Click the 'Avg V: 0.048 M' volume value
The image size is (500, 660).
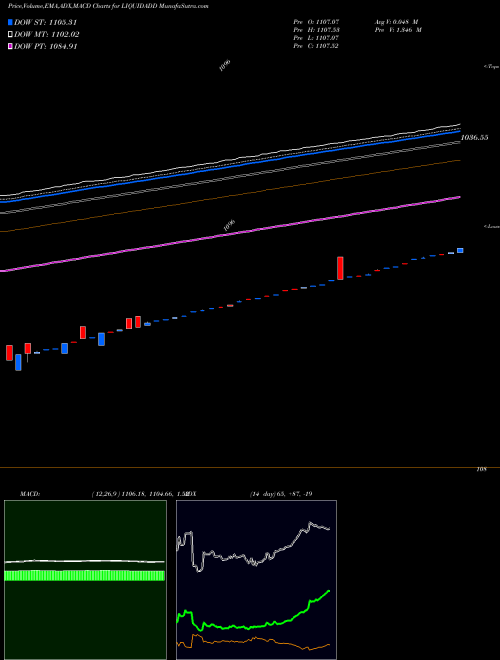pos(396,21)
